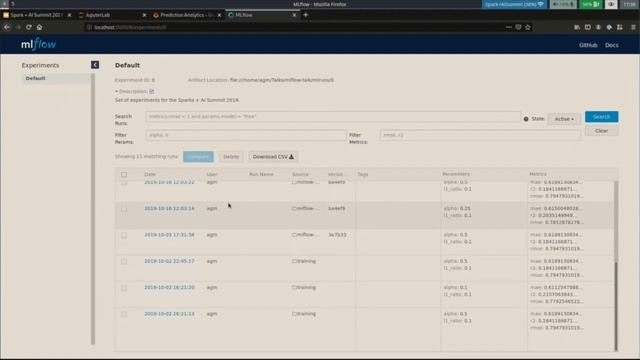Edit the experiment description
This screenshot has width=640, height=360.
pos(152,91)
